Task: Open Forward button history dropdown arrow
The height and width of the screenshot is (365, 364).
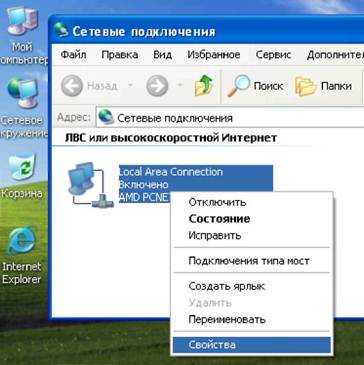Action: pyautogui.click(x=180, y=86)
